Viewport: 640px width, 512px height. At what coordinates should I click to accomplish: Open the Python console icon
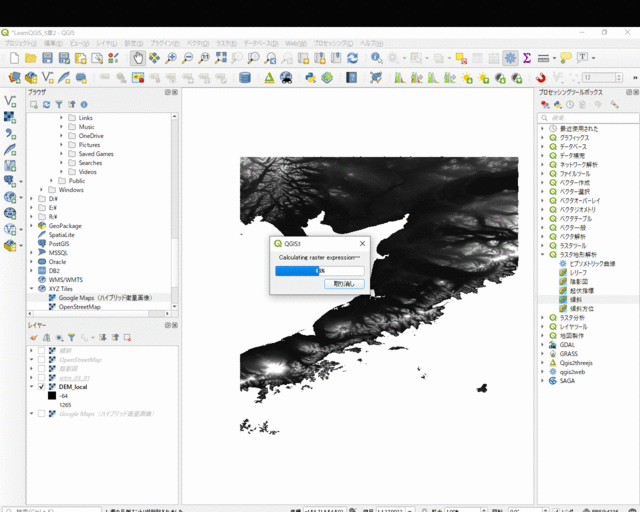point(310,78)
